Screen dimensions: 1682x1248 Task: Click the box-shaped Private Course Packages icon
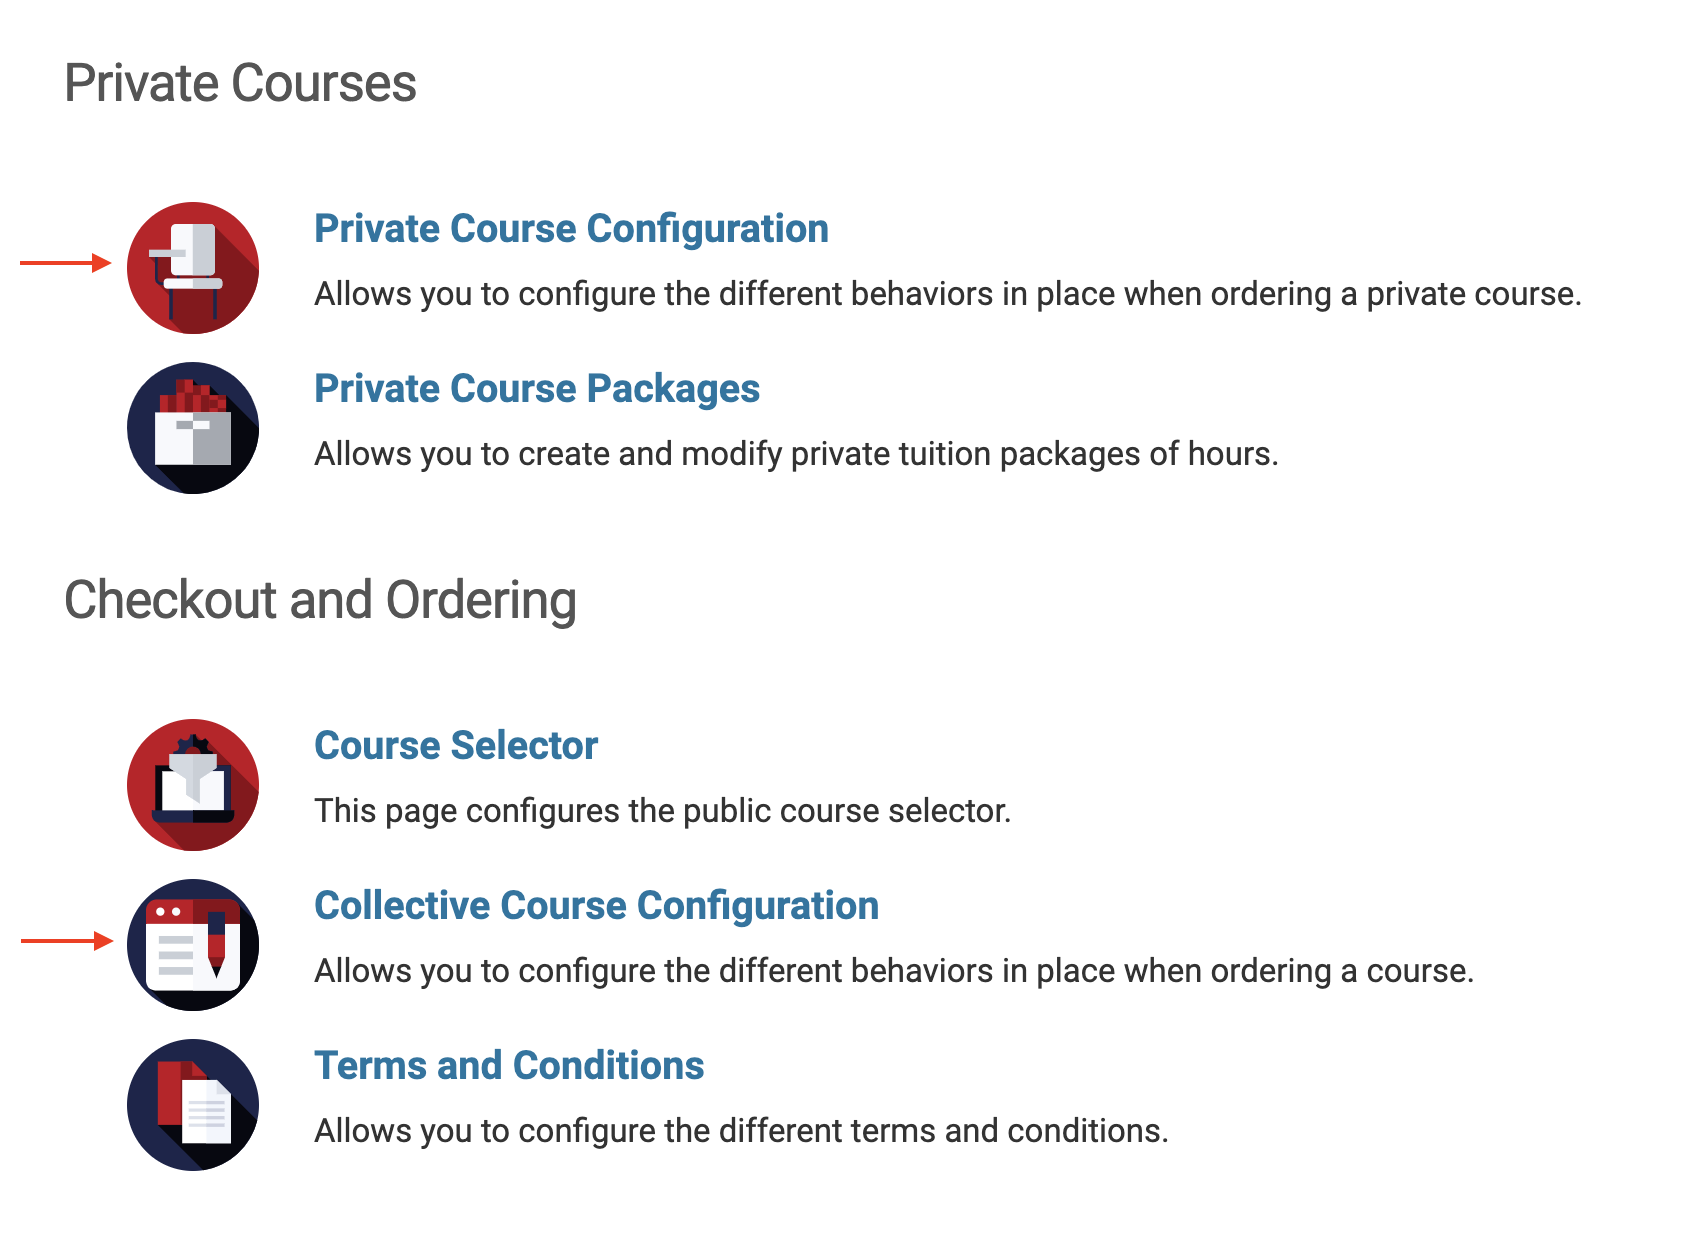[193, 428]
